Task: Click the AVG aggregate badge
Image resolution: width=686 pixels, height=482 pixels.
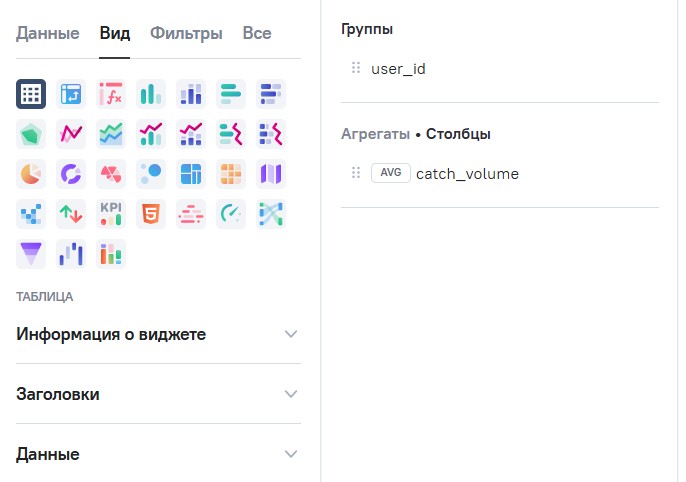Action: coord(390,173)
